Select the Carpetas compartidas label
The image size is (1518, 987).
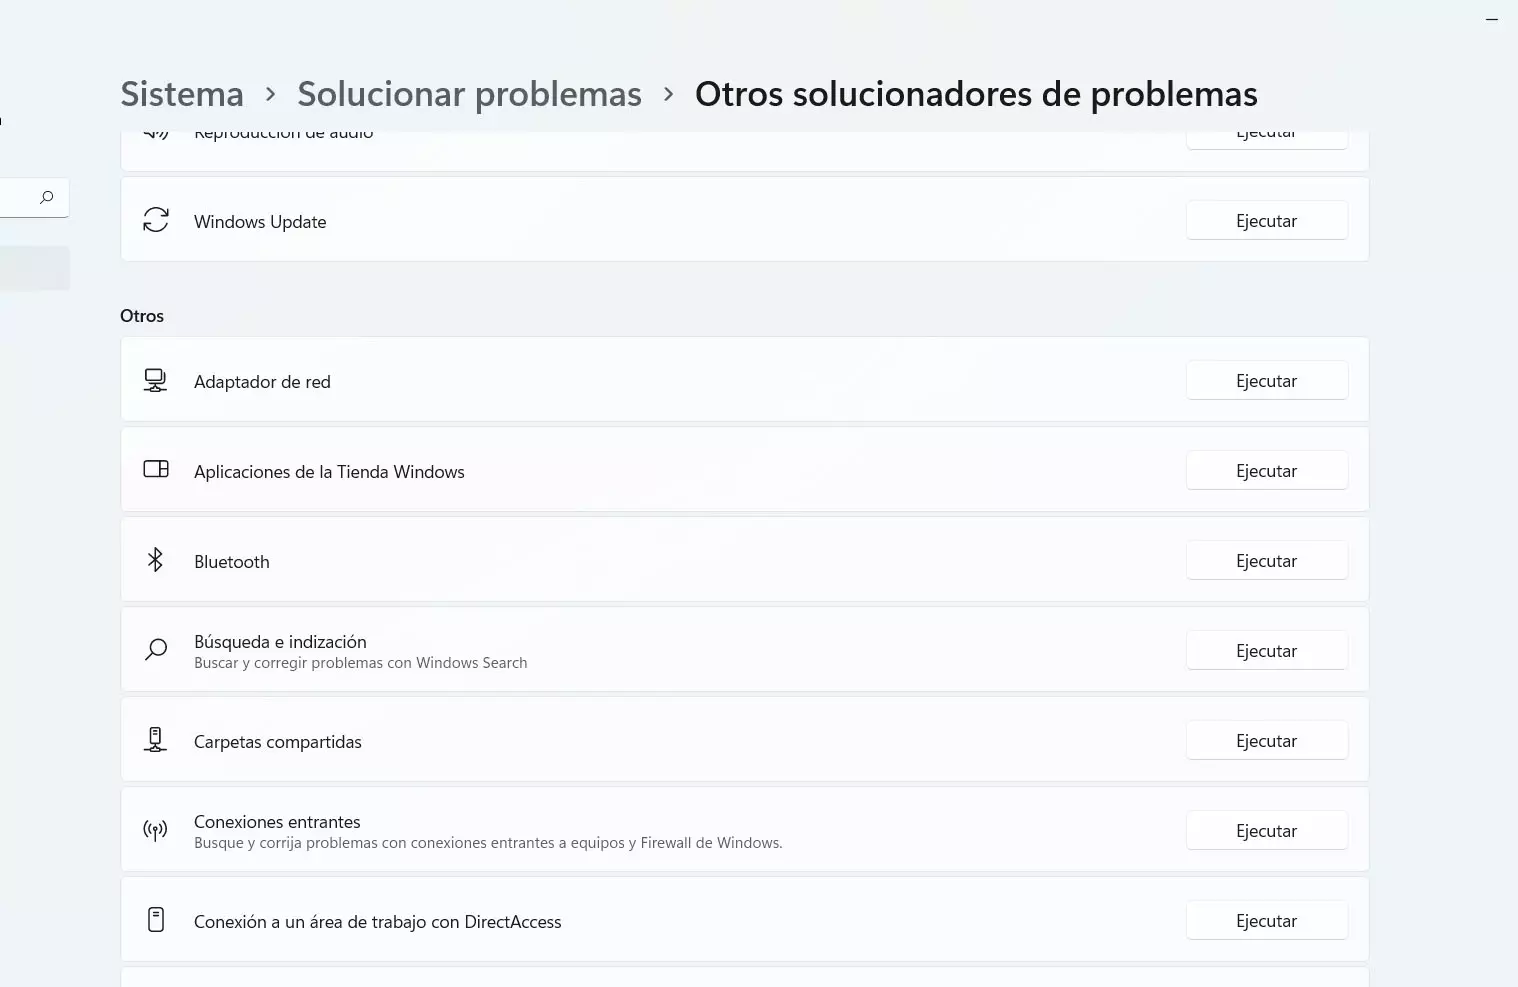coord(278,742)
